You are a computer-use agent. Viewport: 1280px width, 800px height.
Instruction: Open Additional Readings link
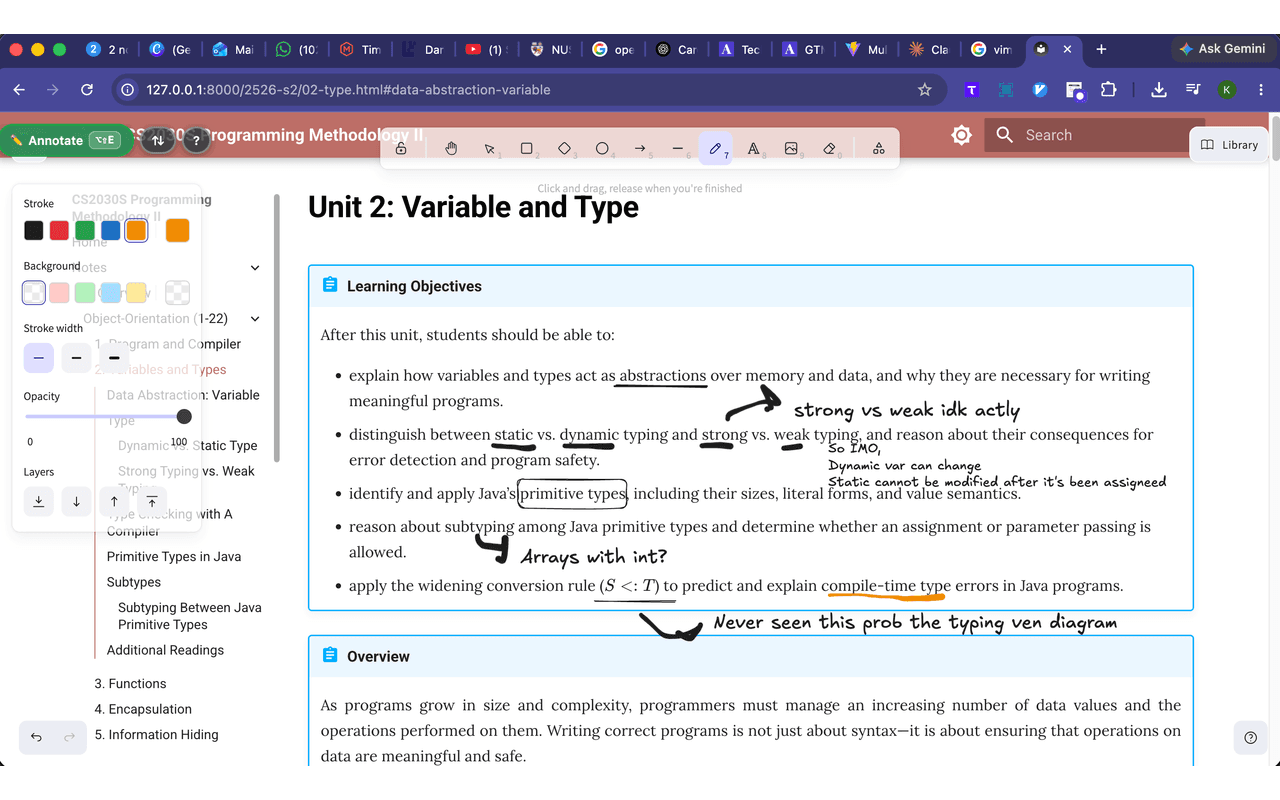pyautogui.click(x=166, y=650)
